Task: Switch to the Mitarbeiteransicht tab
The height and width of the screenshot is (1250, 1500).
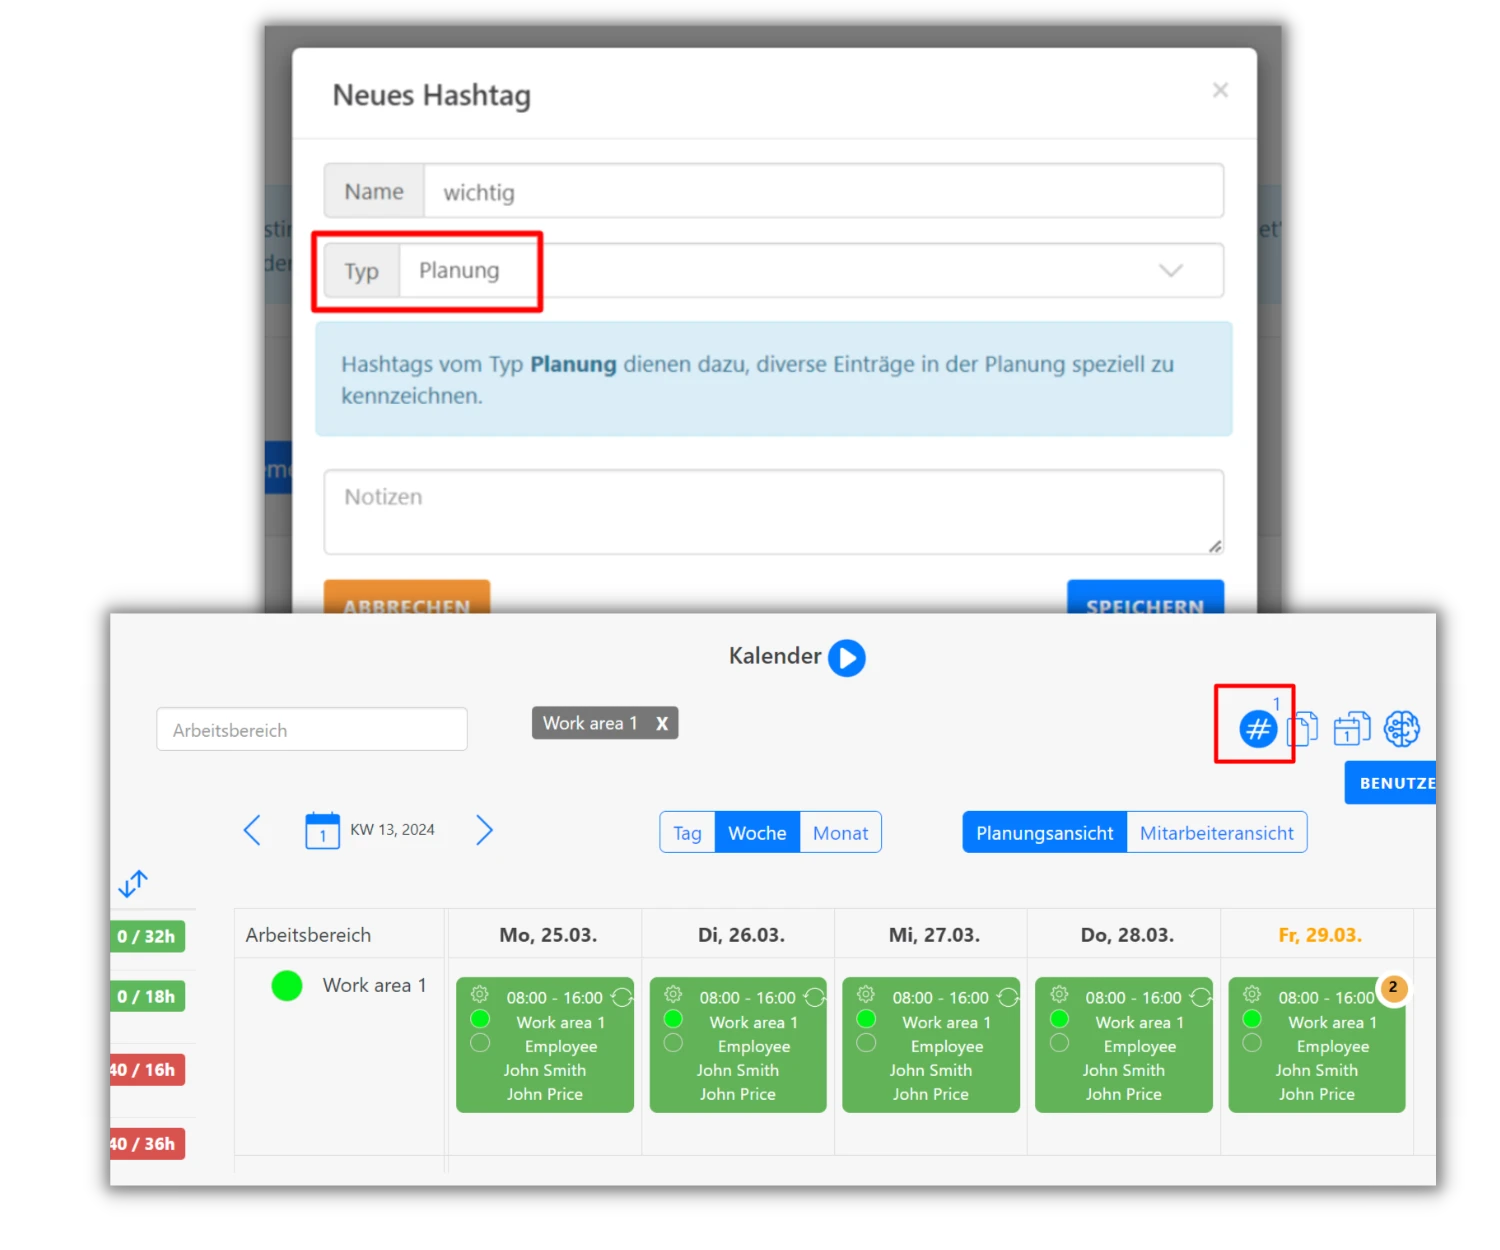Action: click(x=1216, y=833)
